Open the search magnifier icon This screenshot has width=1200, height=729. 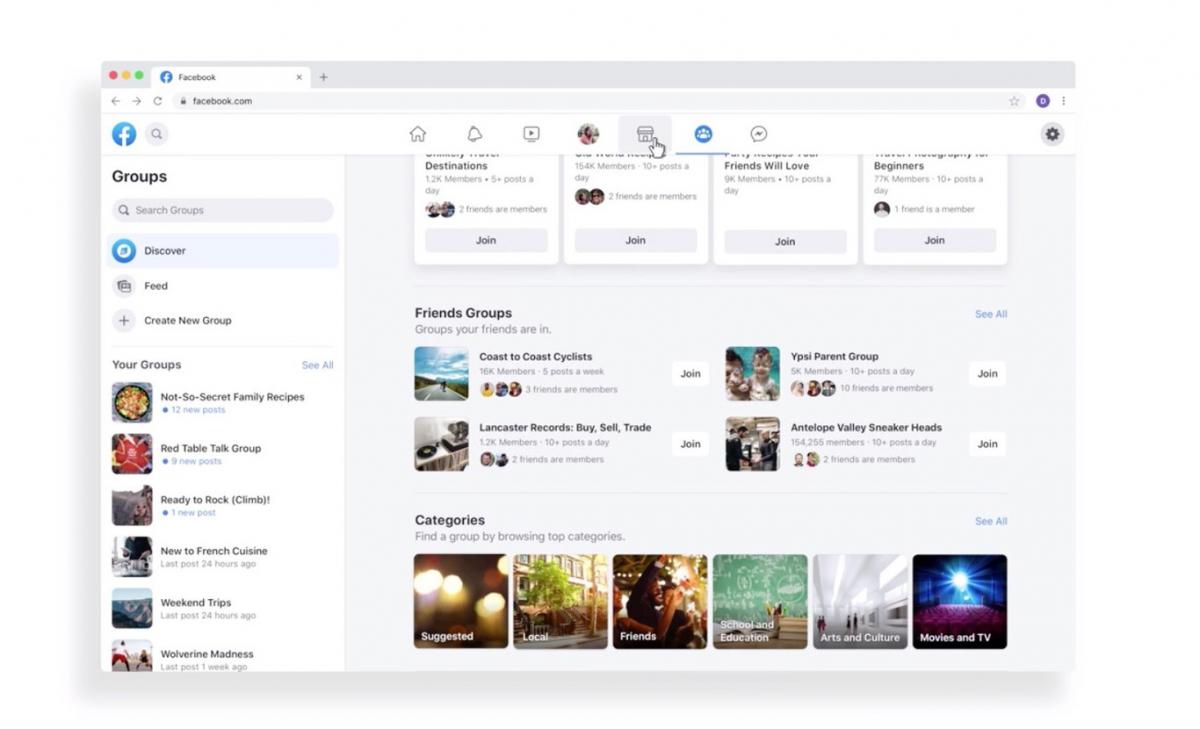(157, 133)
